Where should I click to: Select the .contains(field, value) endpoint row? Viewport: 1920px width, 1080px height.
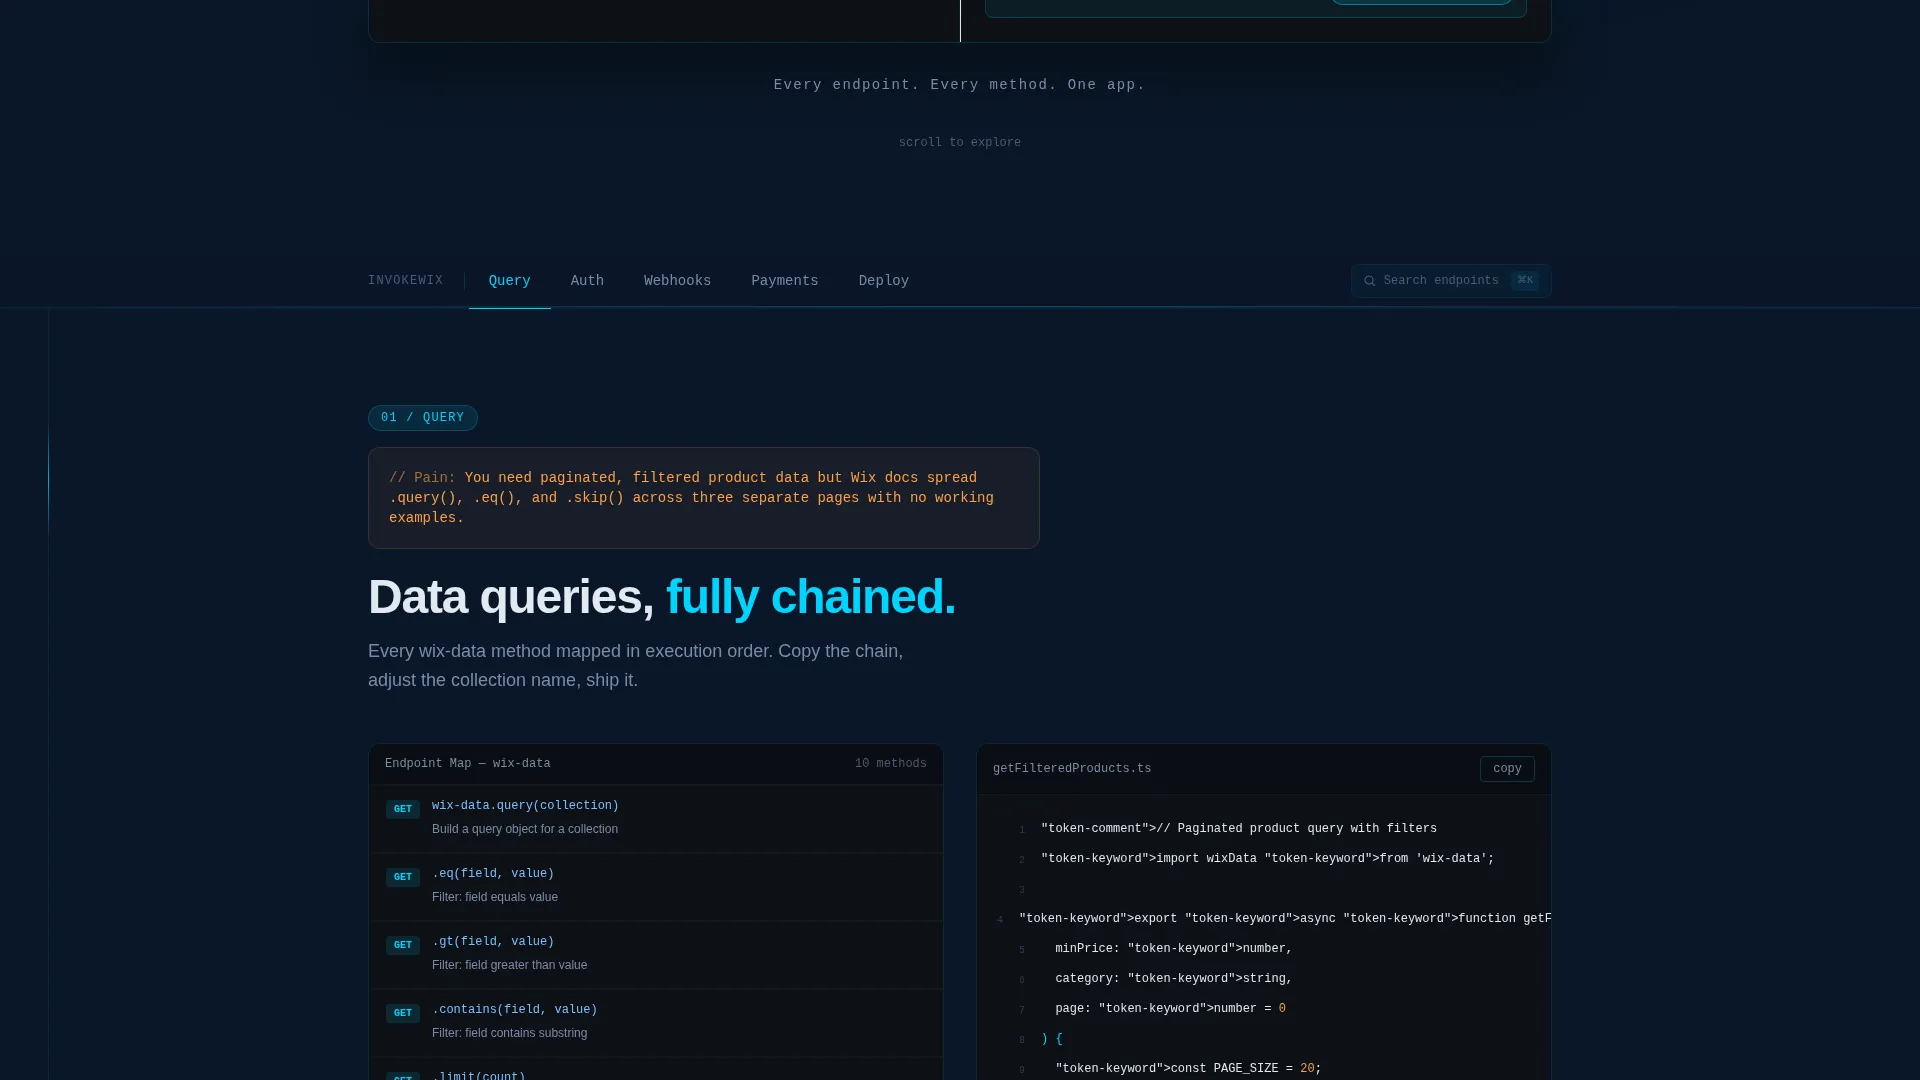pos(655,1023)
